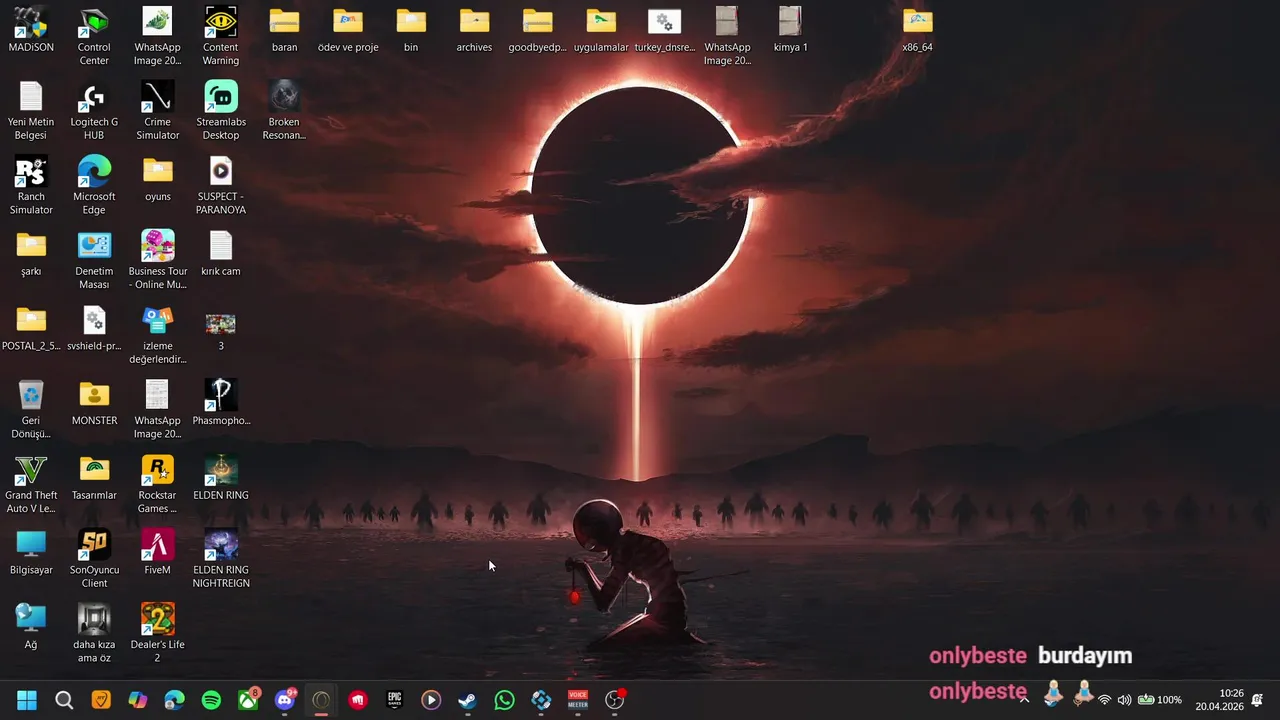Open the uygulamalar folder
1280x720 pixels.
601,30
